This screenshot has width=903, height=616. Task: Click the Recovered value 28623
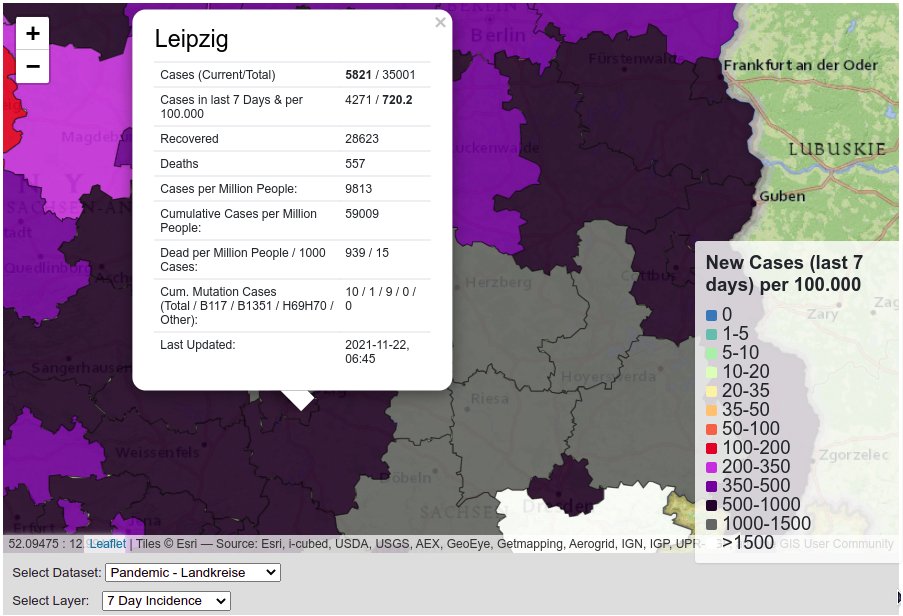(362, 139)
